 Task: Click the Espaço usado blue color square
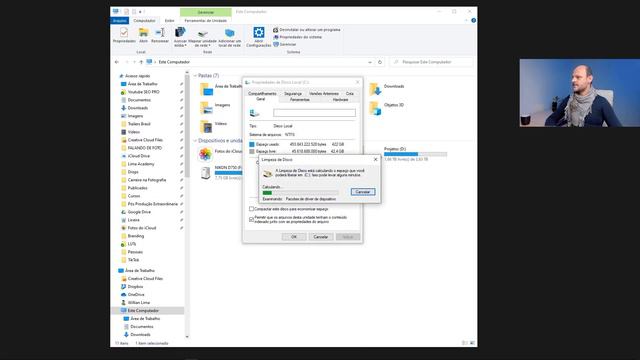tap(252, 144)
